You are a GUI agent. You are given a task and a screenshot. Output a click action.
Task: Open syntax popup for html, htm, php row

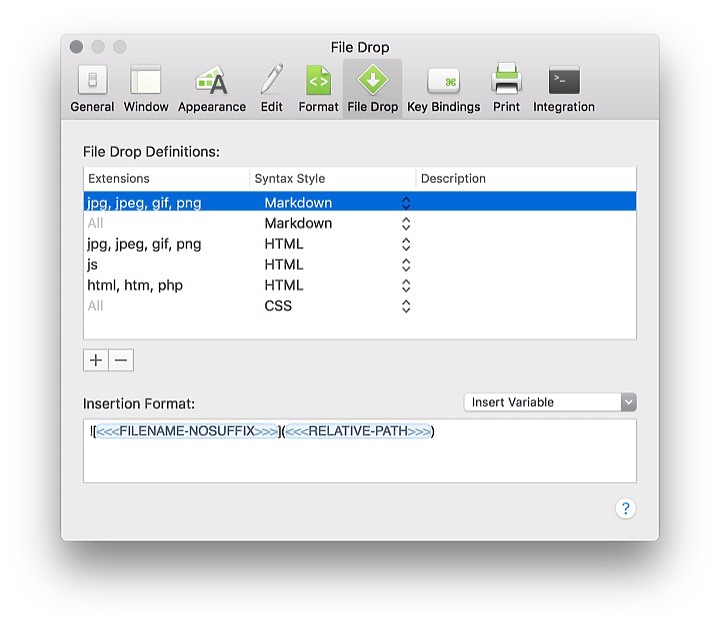(406, 286)
